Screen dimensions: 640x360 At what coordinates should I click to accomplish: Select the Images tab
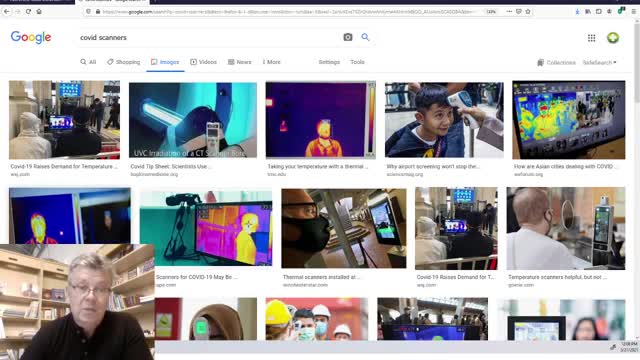click(165, 62)
